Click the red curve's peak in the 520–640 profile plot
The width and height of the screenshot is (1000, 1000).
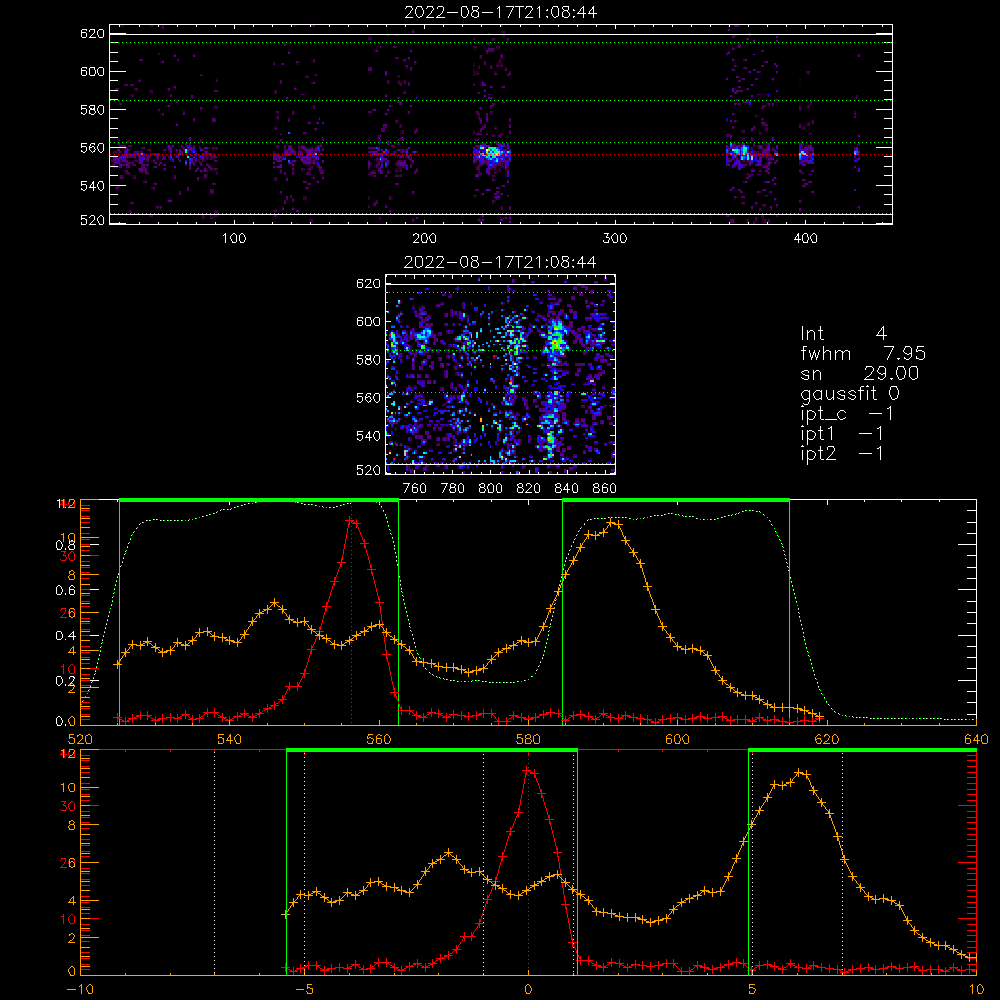click(x=351, y=521)
